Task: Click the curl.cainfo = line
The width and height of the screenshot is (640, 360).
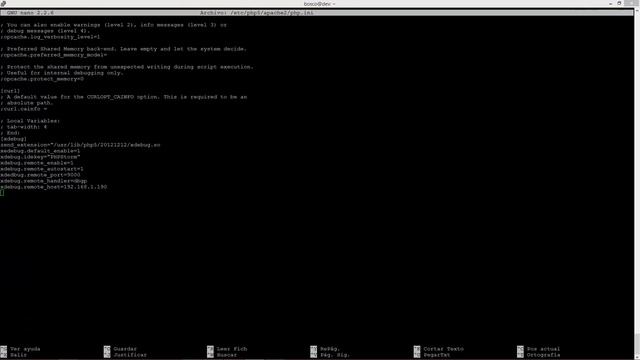Action: click(x=24, y=109)
